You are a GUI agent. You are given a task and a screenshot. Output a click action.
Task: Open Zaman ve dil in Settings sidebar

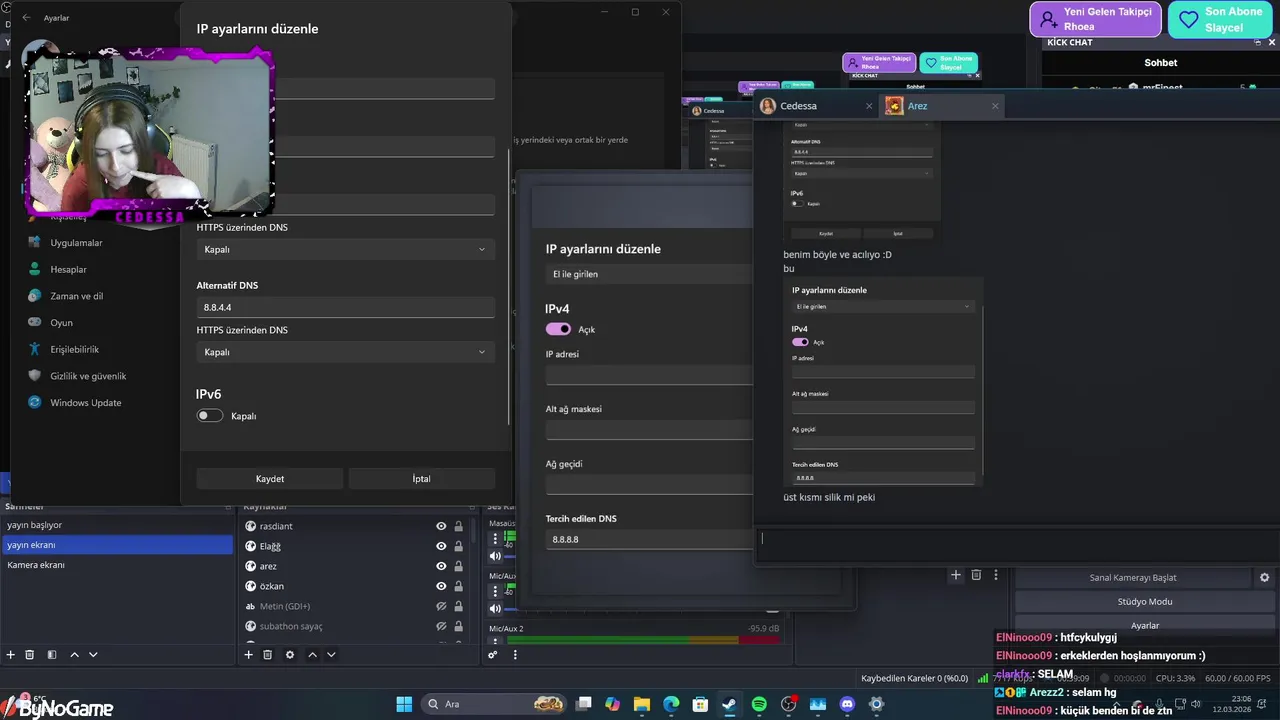(76, 296)
